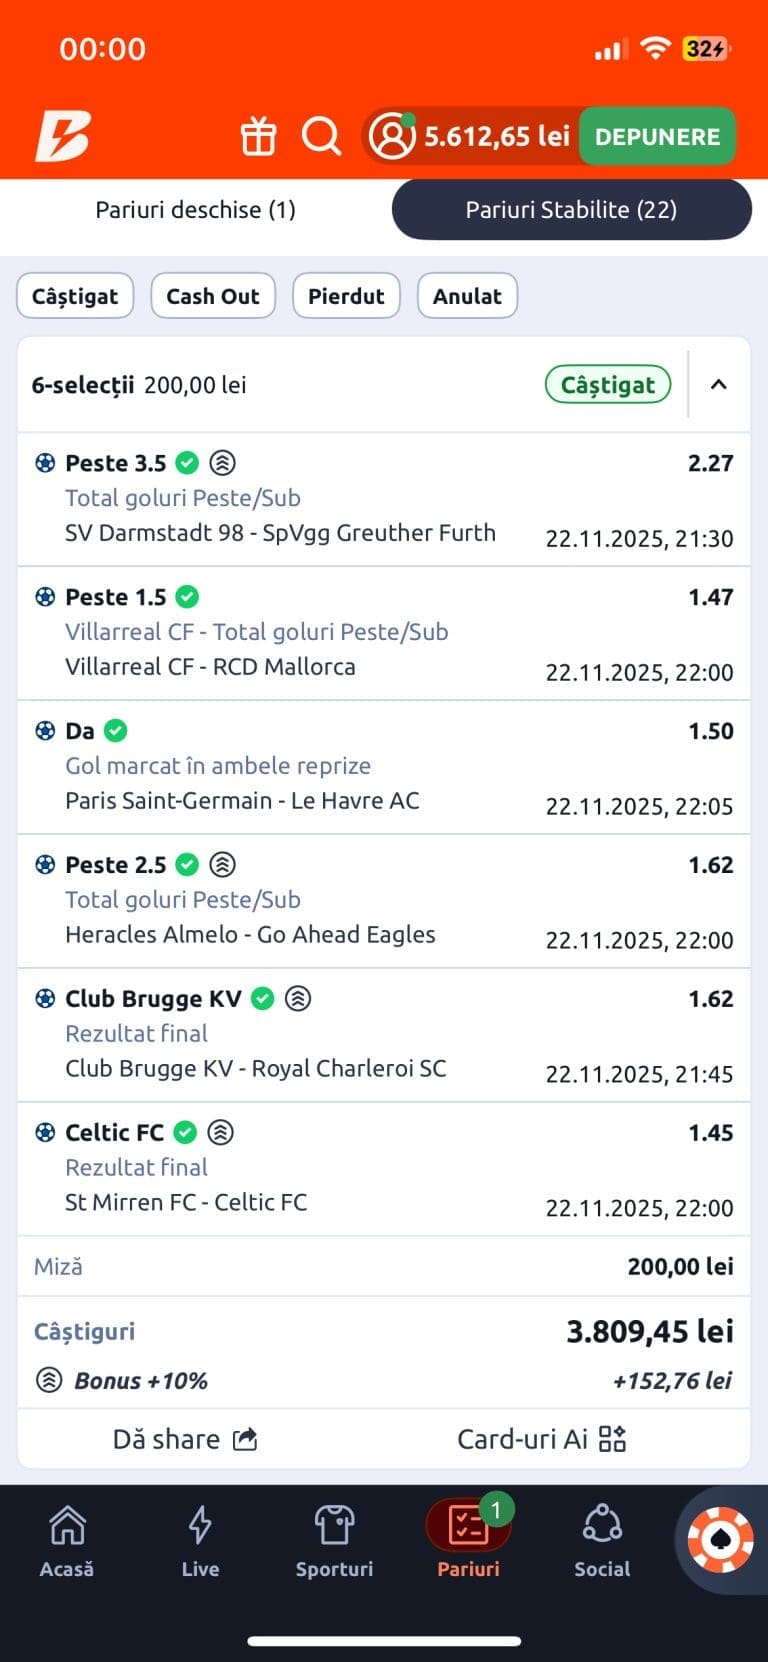
Task: Open the user profile account icon
Action: tap(392, 136)
